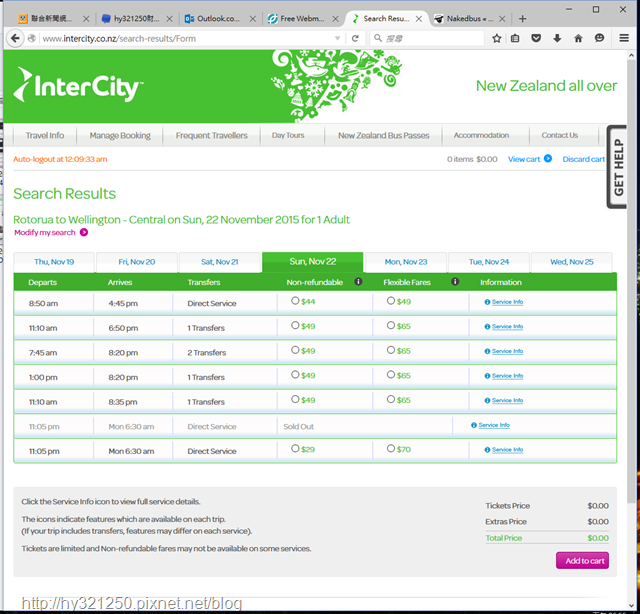Close the Nakedbus tab
Viewport: 640px width, 614px height.
coord(502,19)
